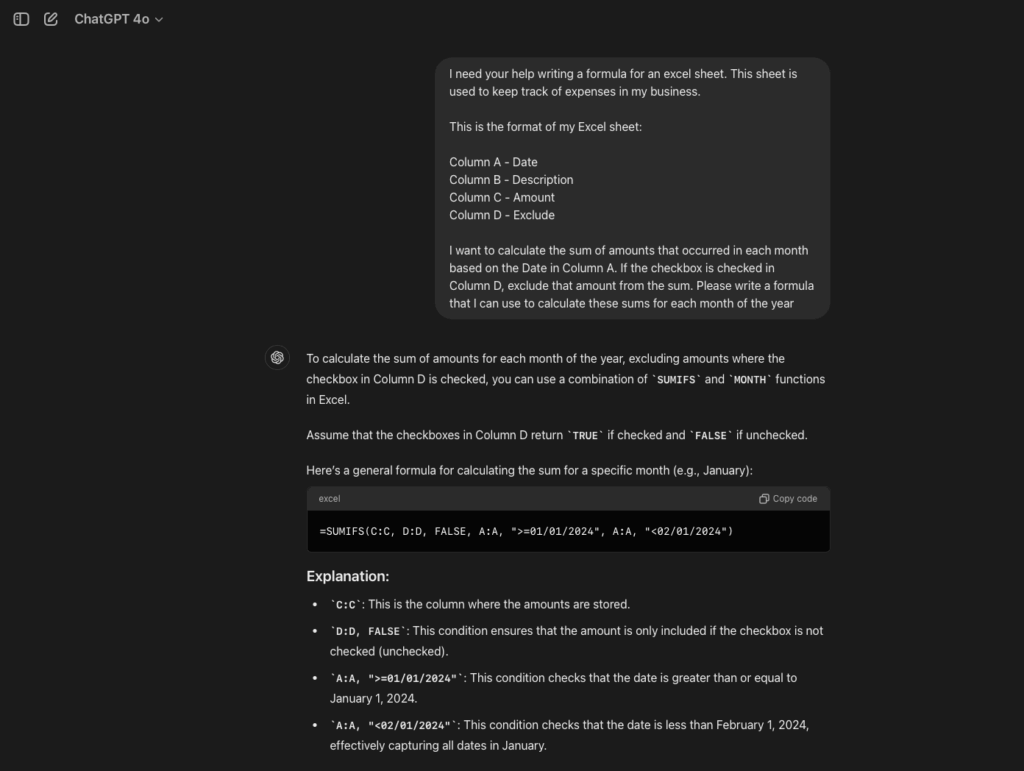Click the C:C bullet explanation
1024x771 pixels.
pyautogui.click(x=480, y=604)
